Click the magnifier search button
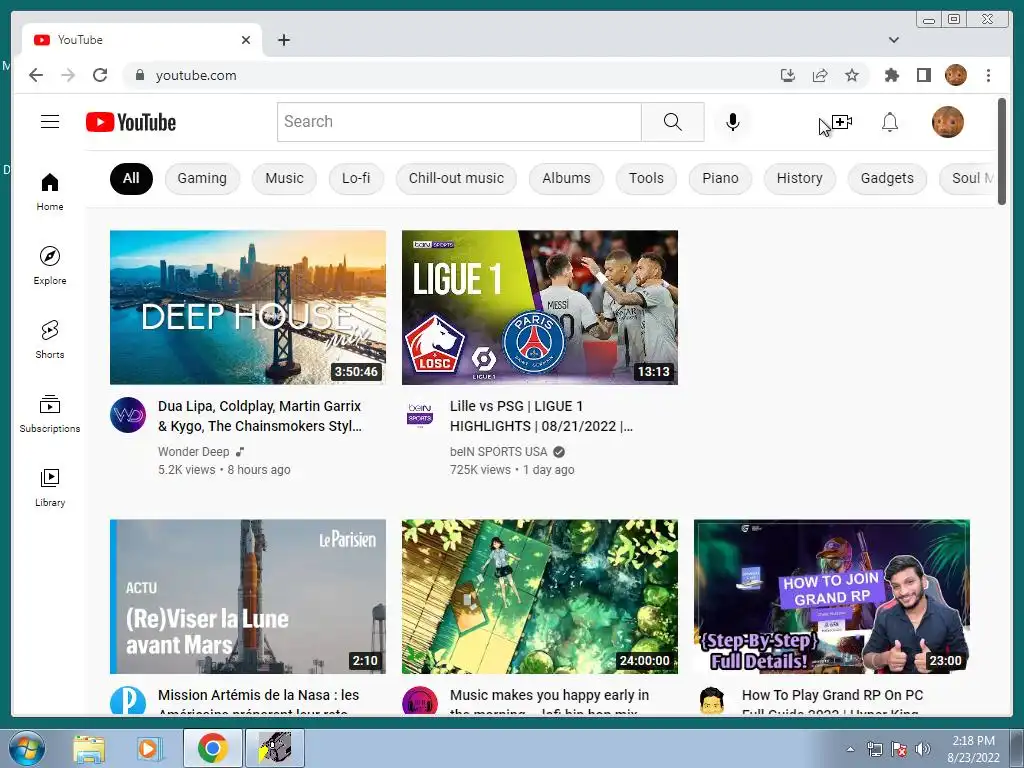Viewport: 1024px width, 768px height. click(x=673, y=121)
